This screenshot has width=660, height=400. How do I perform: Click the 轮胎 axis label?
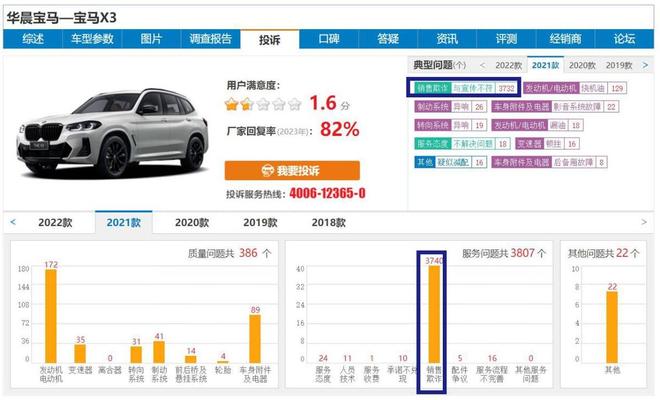(x=223, y=370)
